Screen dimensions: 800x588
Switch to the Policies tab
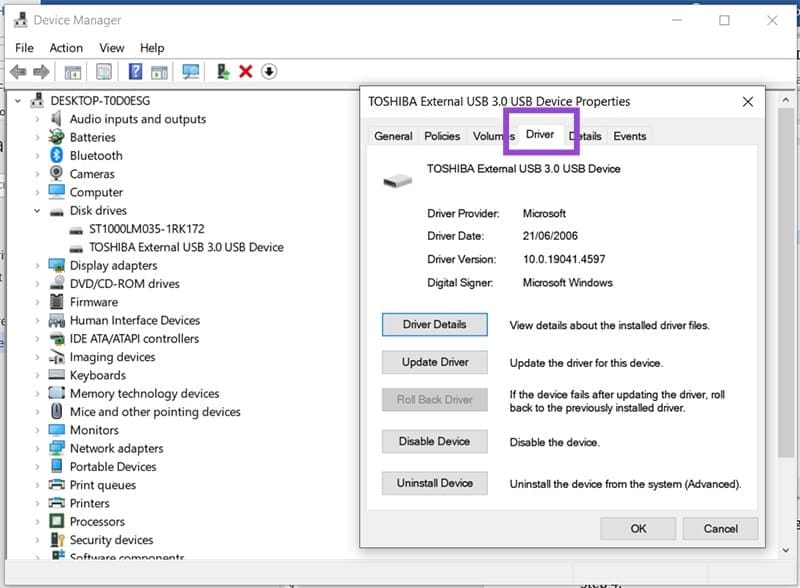442,136
